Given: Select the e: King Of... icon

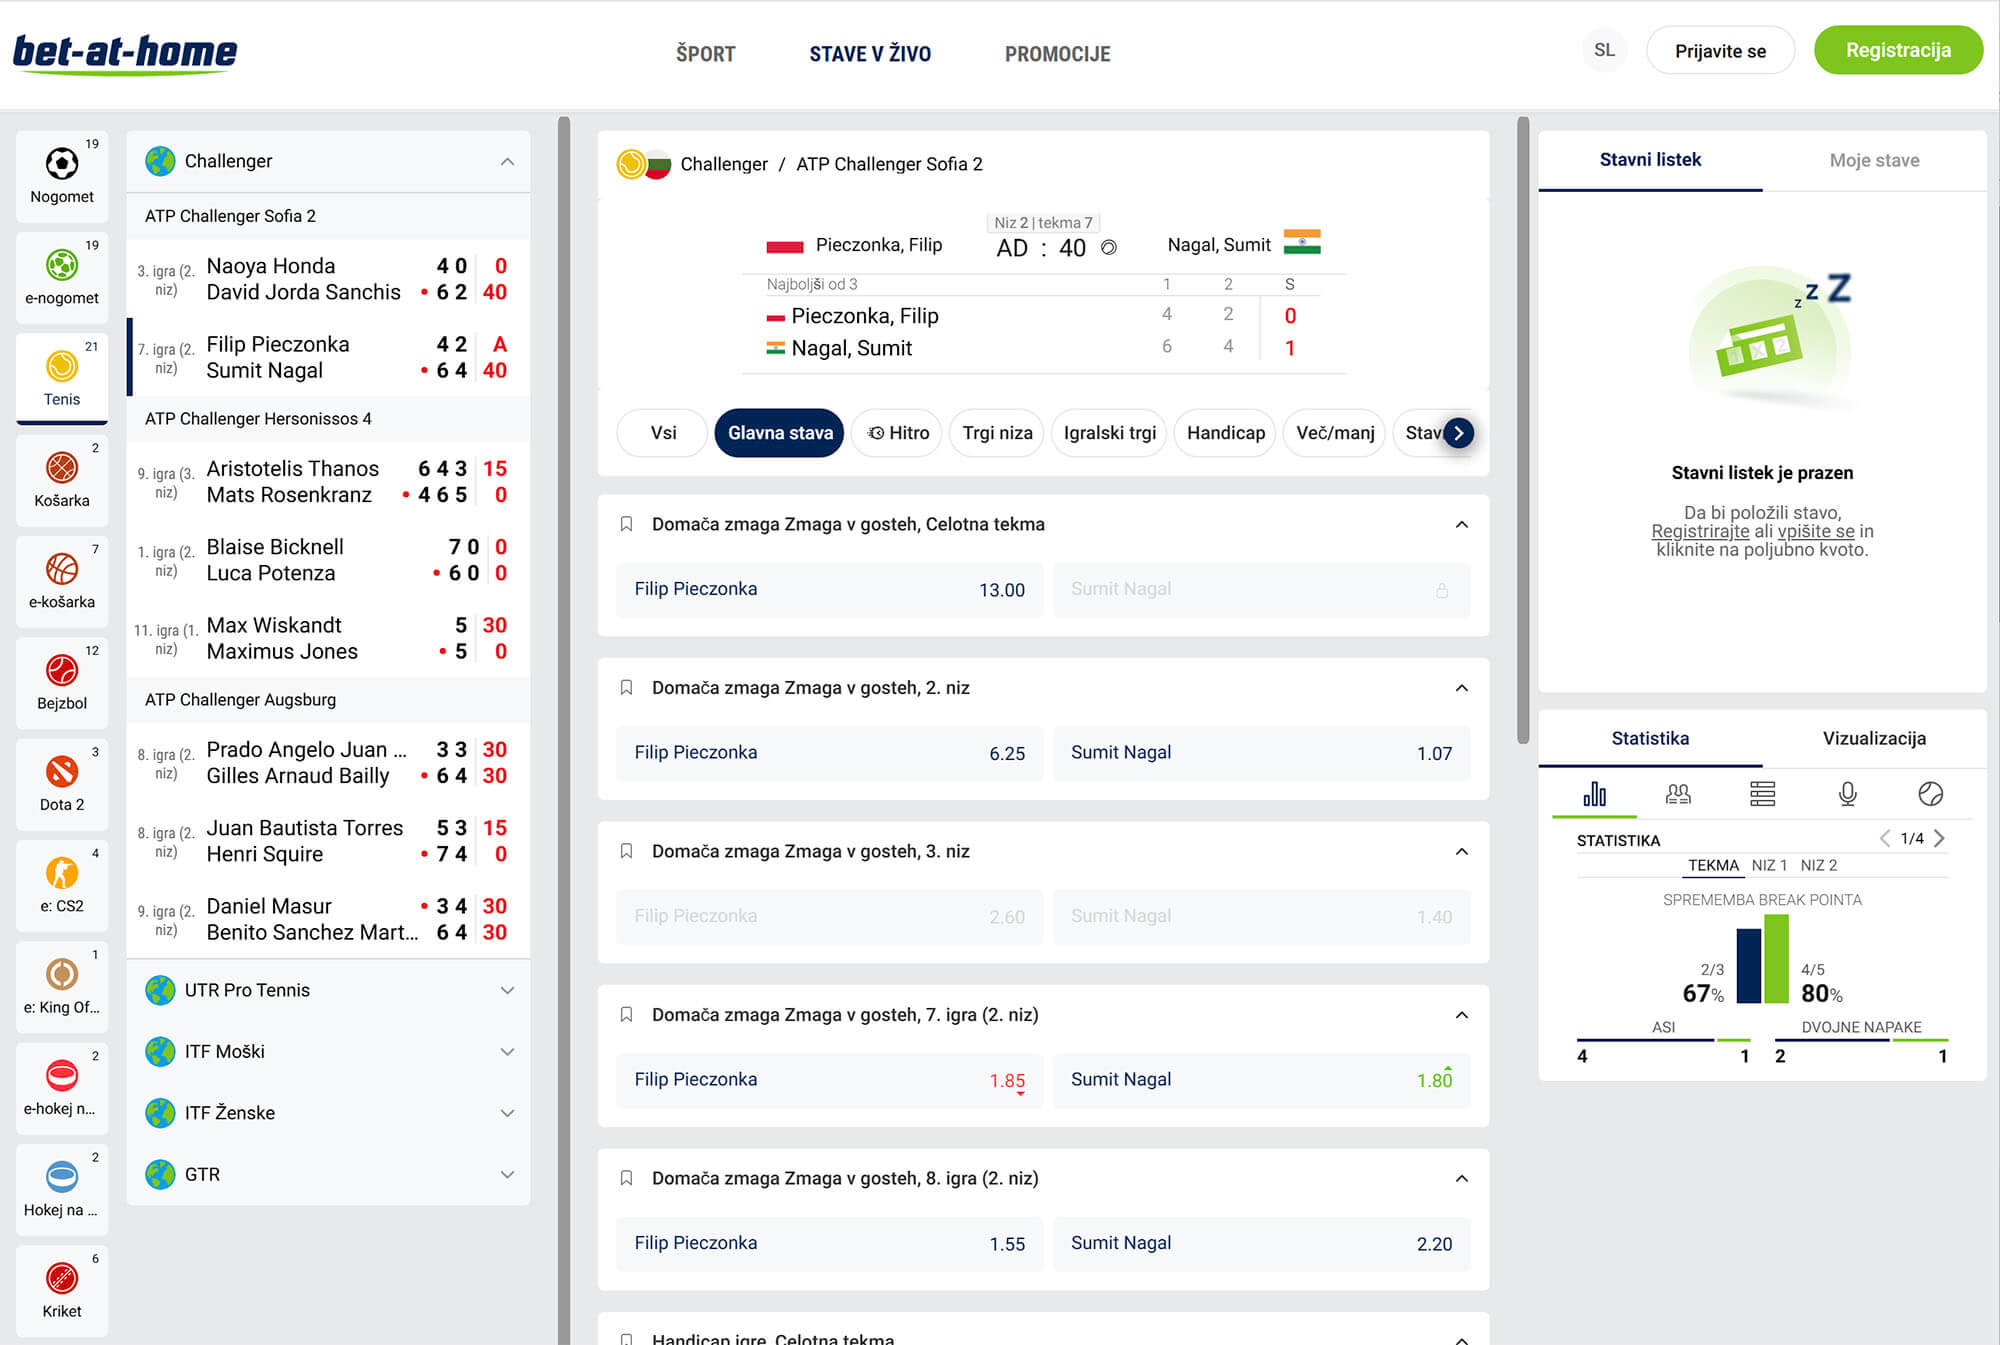Looking at the screenshot, I should pyautogui.click(x=62, y=985).
